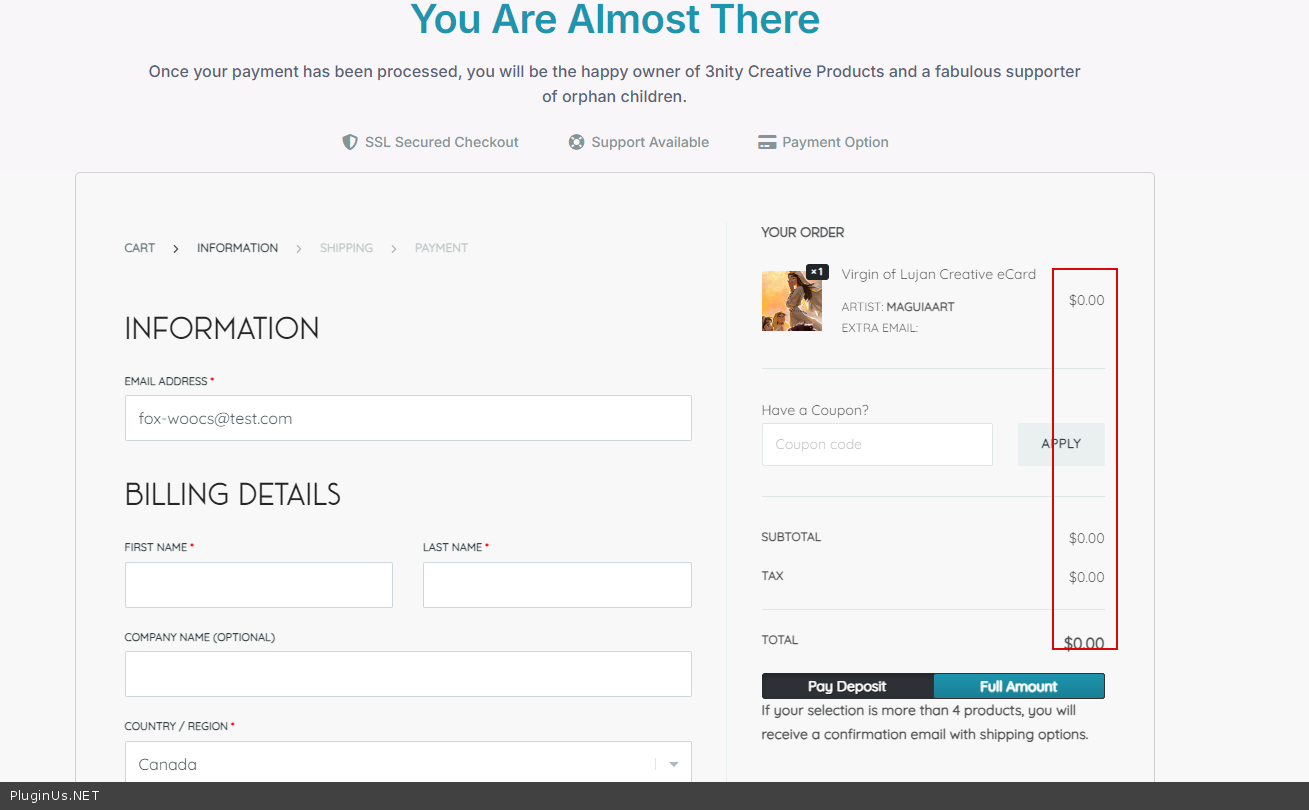Image resolution: width=1309 pixels, height=810 pixels.
Task: Click the dropdown arrow in Country / Region field
Action: click(673, 764)
